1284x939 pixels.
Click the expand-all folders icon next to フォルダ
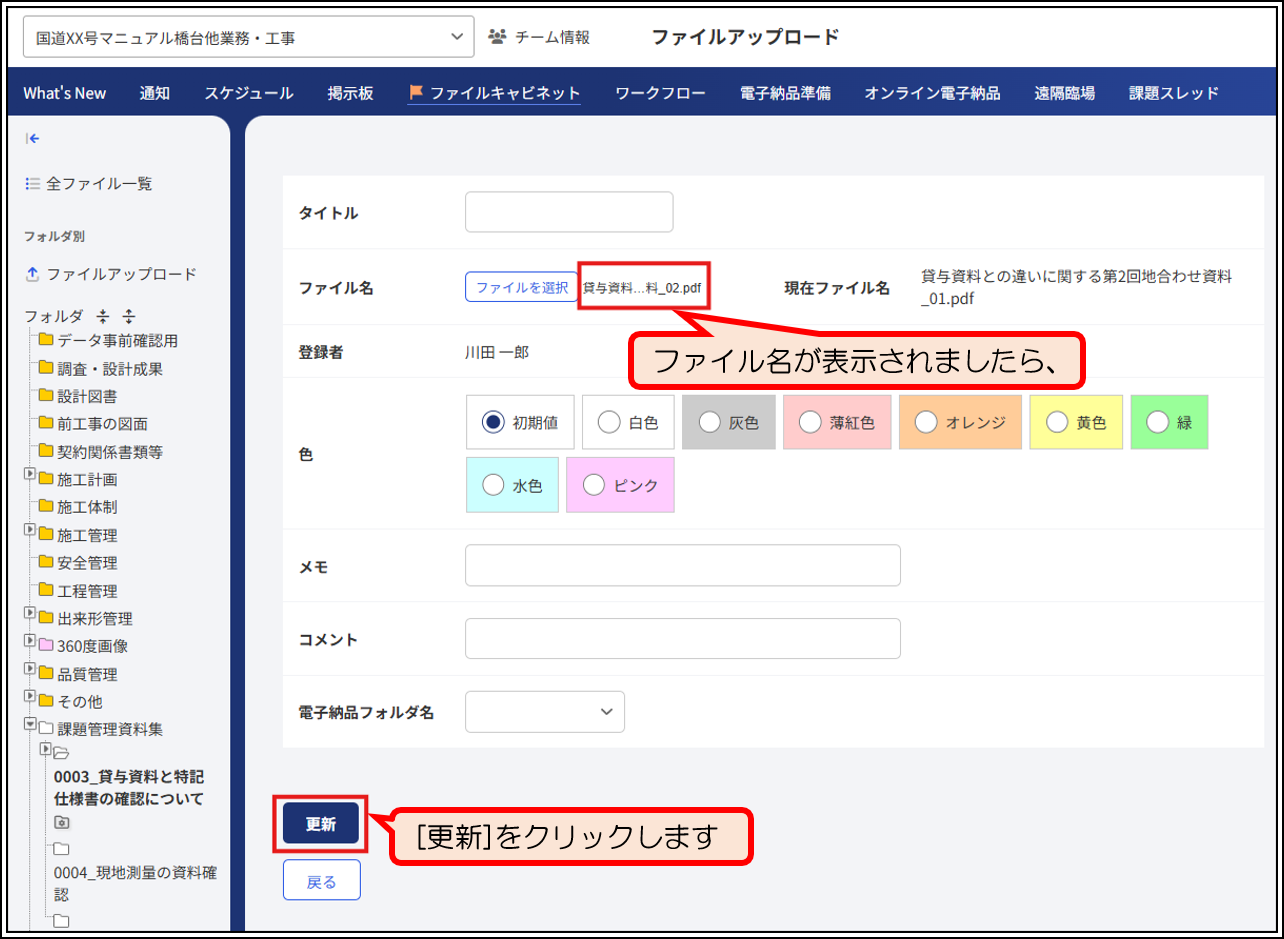coord(127,316)
